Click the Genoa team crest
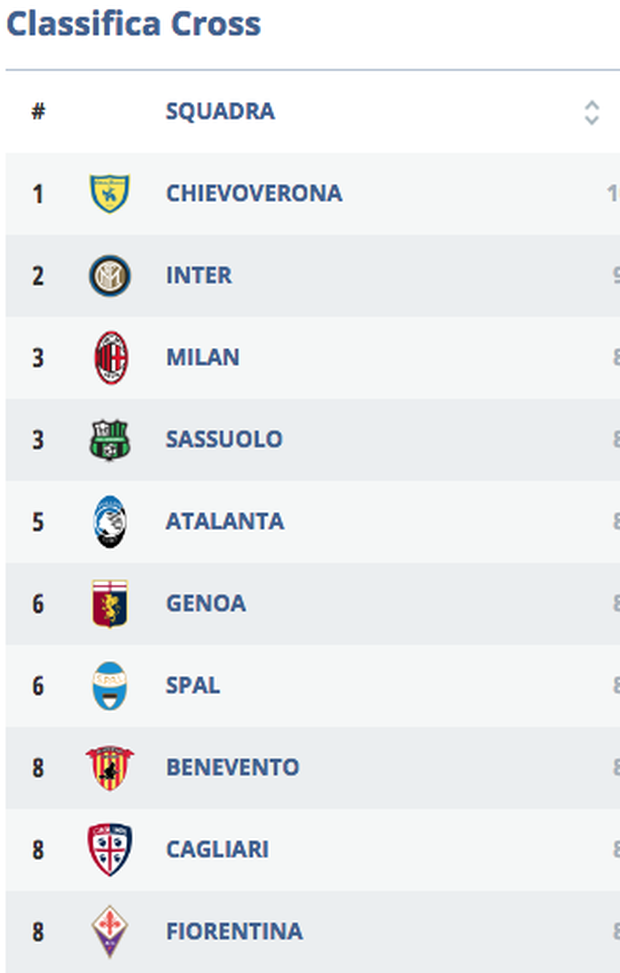620x973 pixels. tap(109, 603)
